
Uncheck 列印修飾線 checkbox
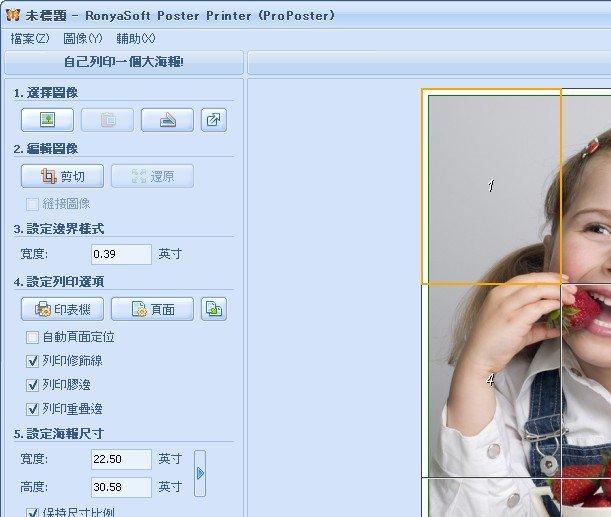[x=32, y=361]
